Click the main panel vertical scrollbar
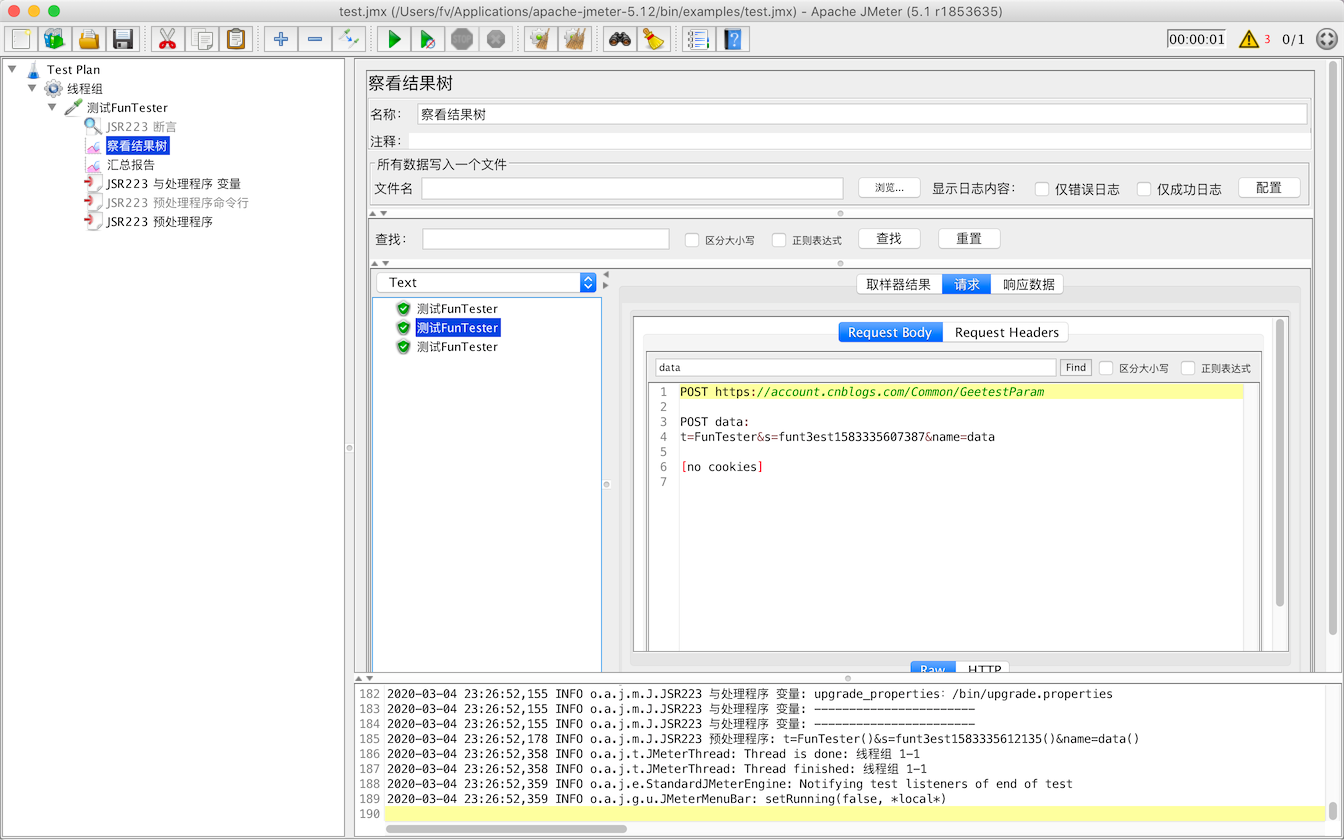This screenshot has height=840, width=1344. click(1332, 347)
